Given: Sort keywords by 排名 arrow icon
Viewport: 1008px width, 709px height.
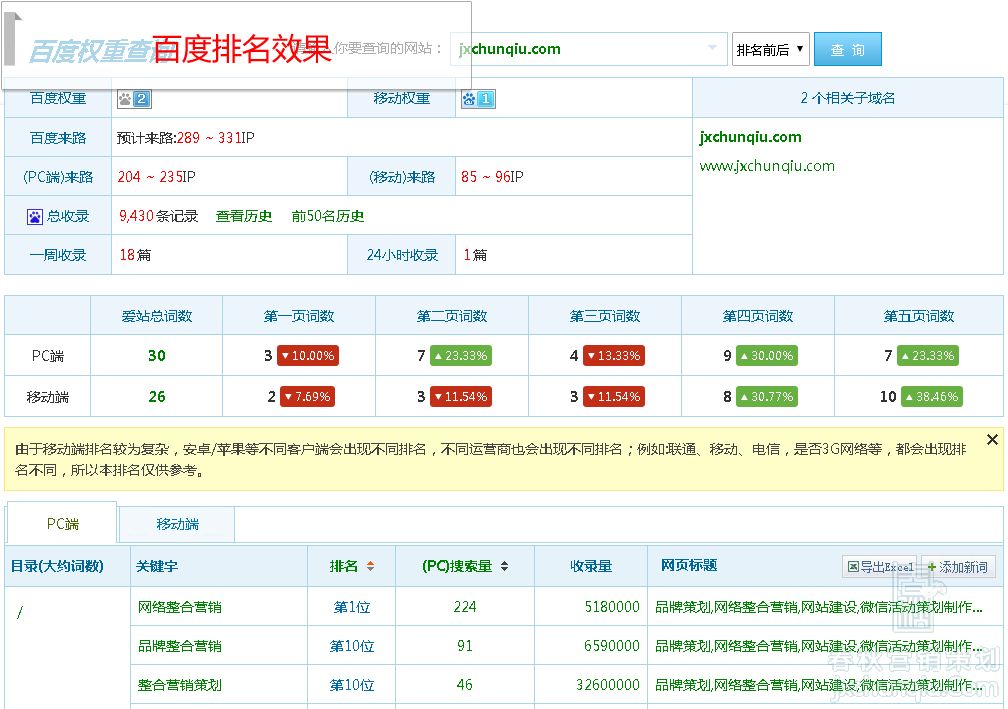Looking at the screenshot, I should point(370,566).
